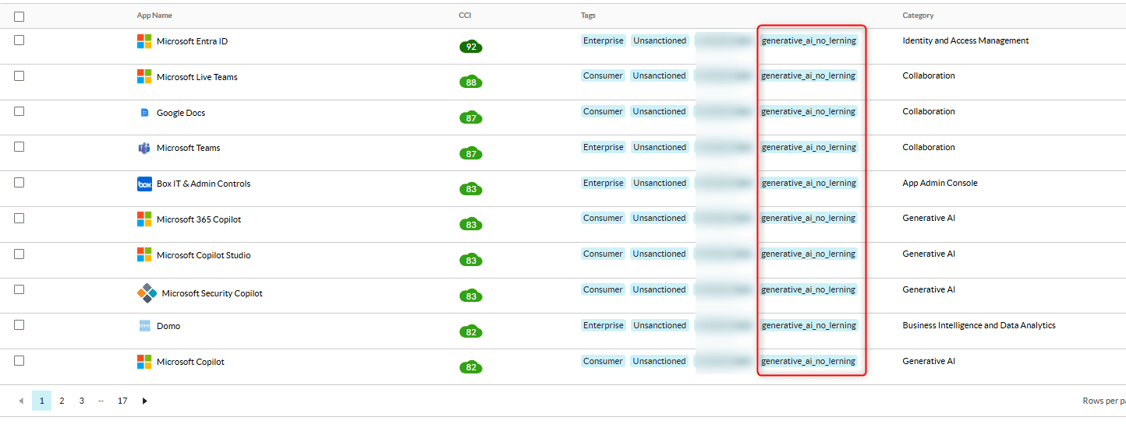Check the Microsoft Copilot row checkbox

[19, 361]
